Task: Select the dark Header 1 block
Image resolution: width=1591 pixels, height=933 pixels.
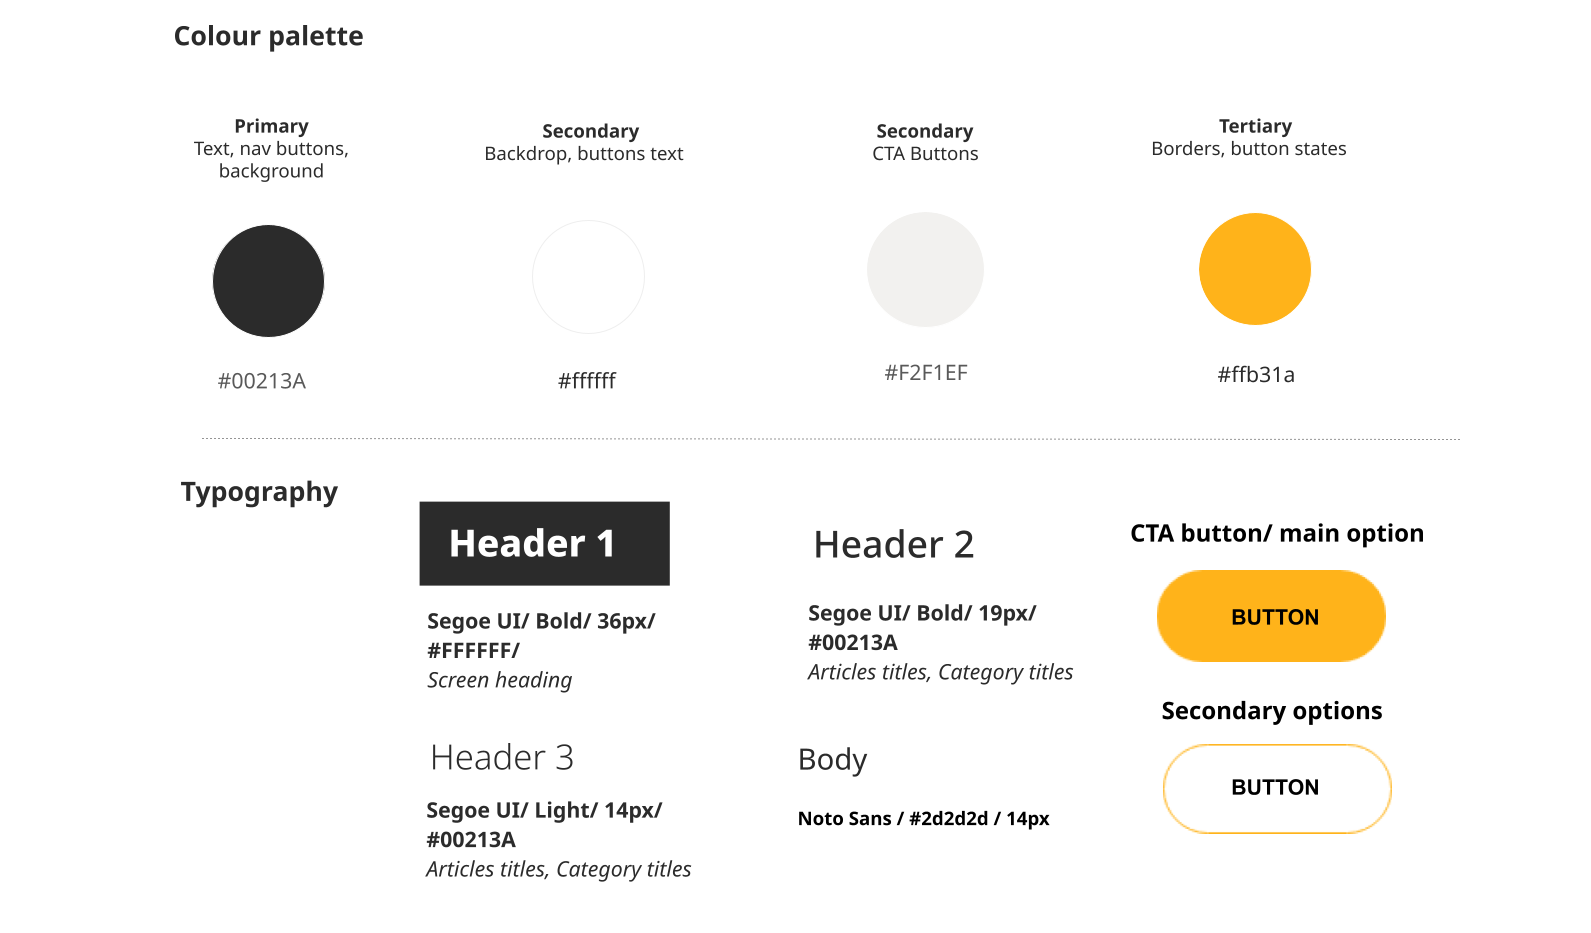Action: 544,543
